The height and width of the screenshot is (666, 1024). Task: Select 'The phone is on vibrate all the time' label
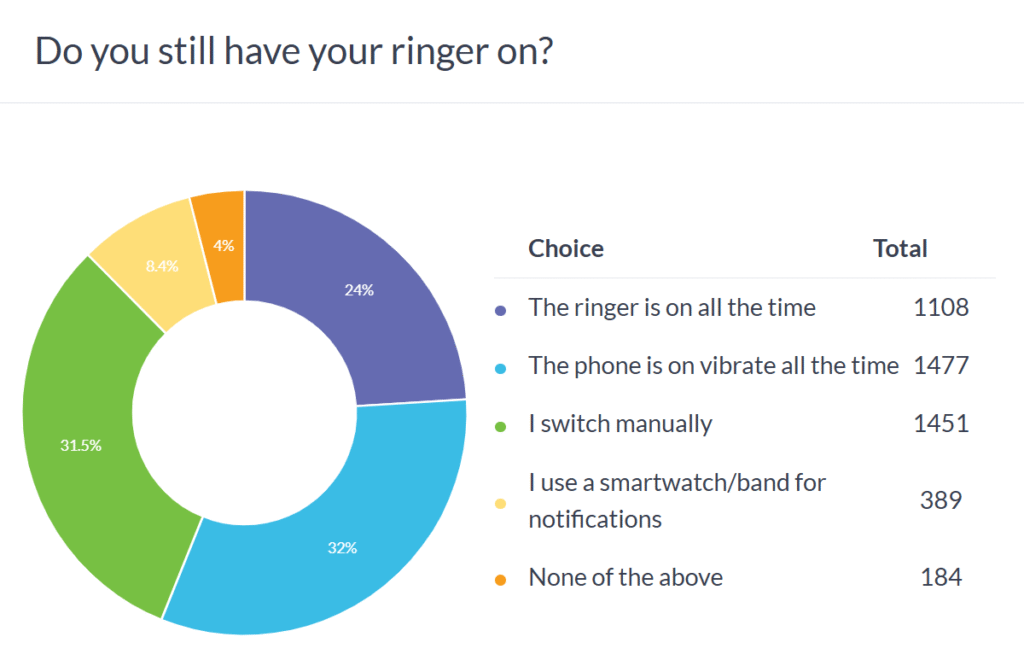click(x=714, y=366)
